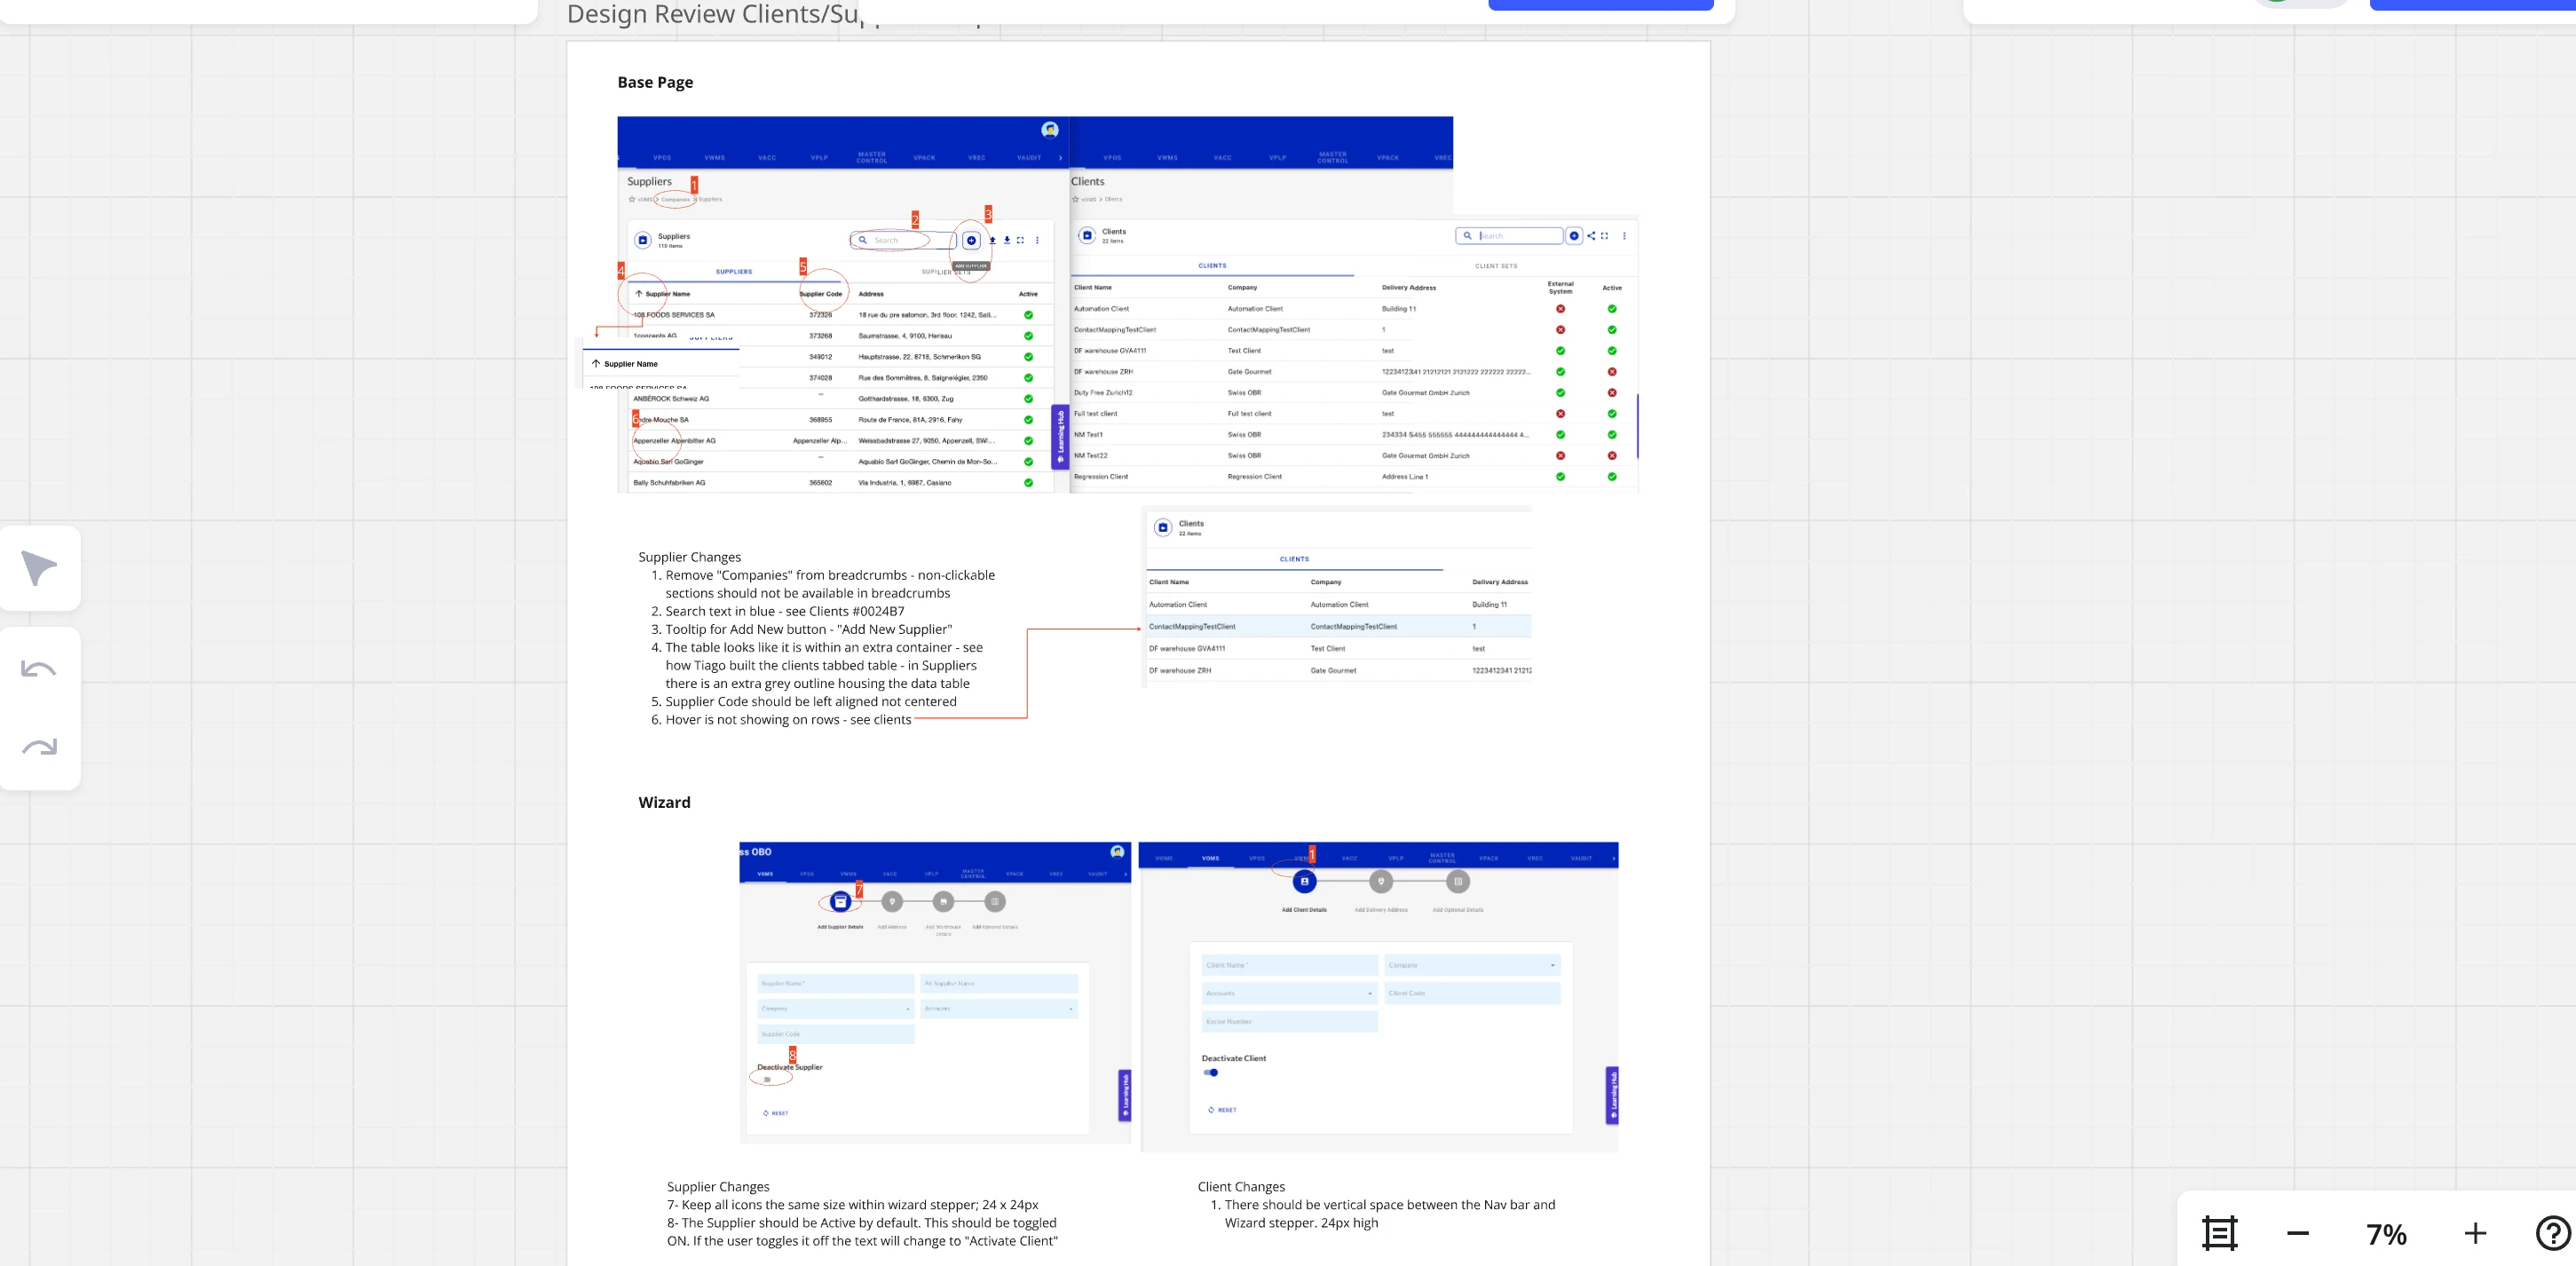2576x1266 pixels.
Task: Click highlighted ContactMappingTestClient row in lower Clients table
Action: point(1338,626)
